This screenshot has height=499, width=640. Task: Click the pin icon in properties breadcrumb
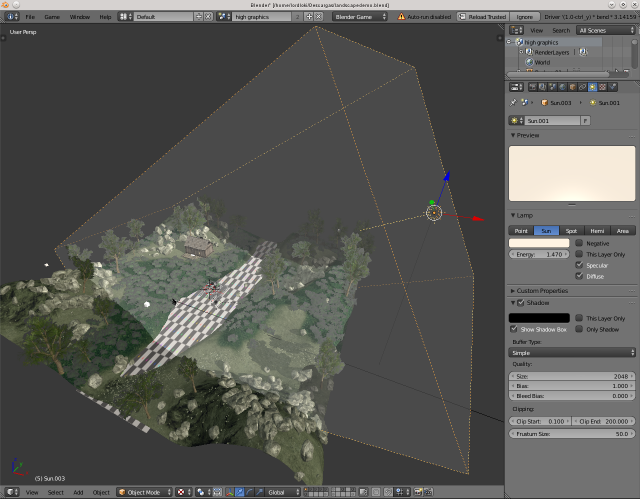coord(514,102)
